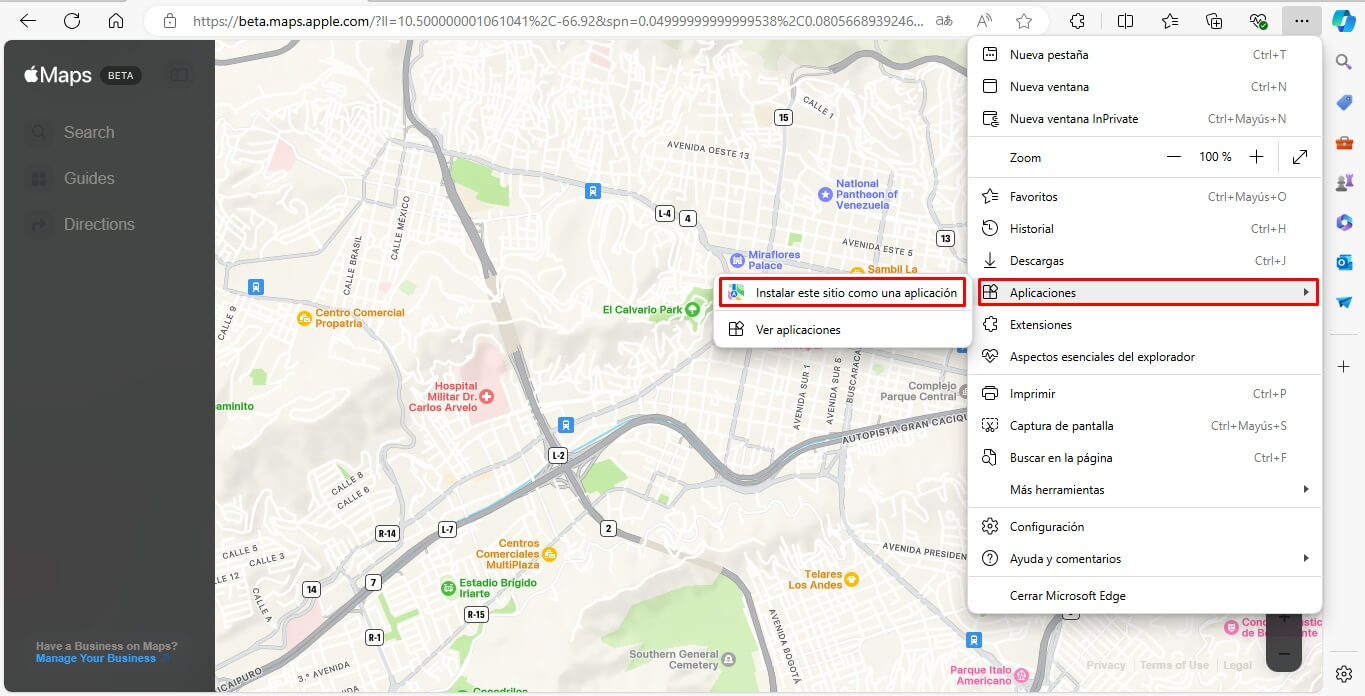Select the Centro Comercial Propatria marker
Viewport: 1365px width, 696px height.
coord(305,318)
